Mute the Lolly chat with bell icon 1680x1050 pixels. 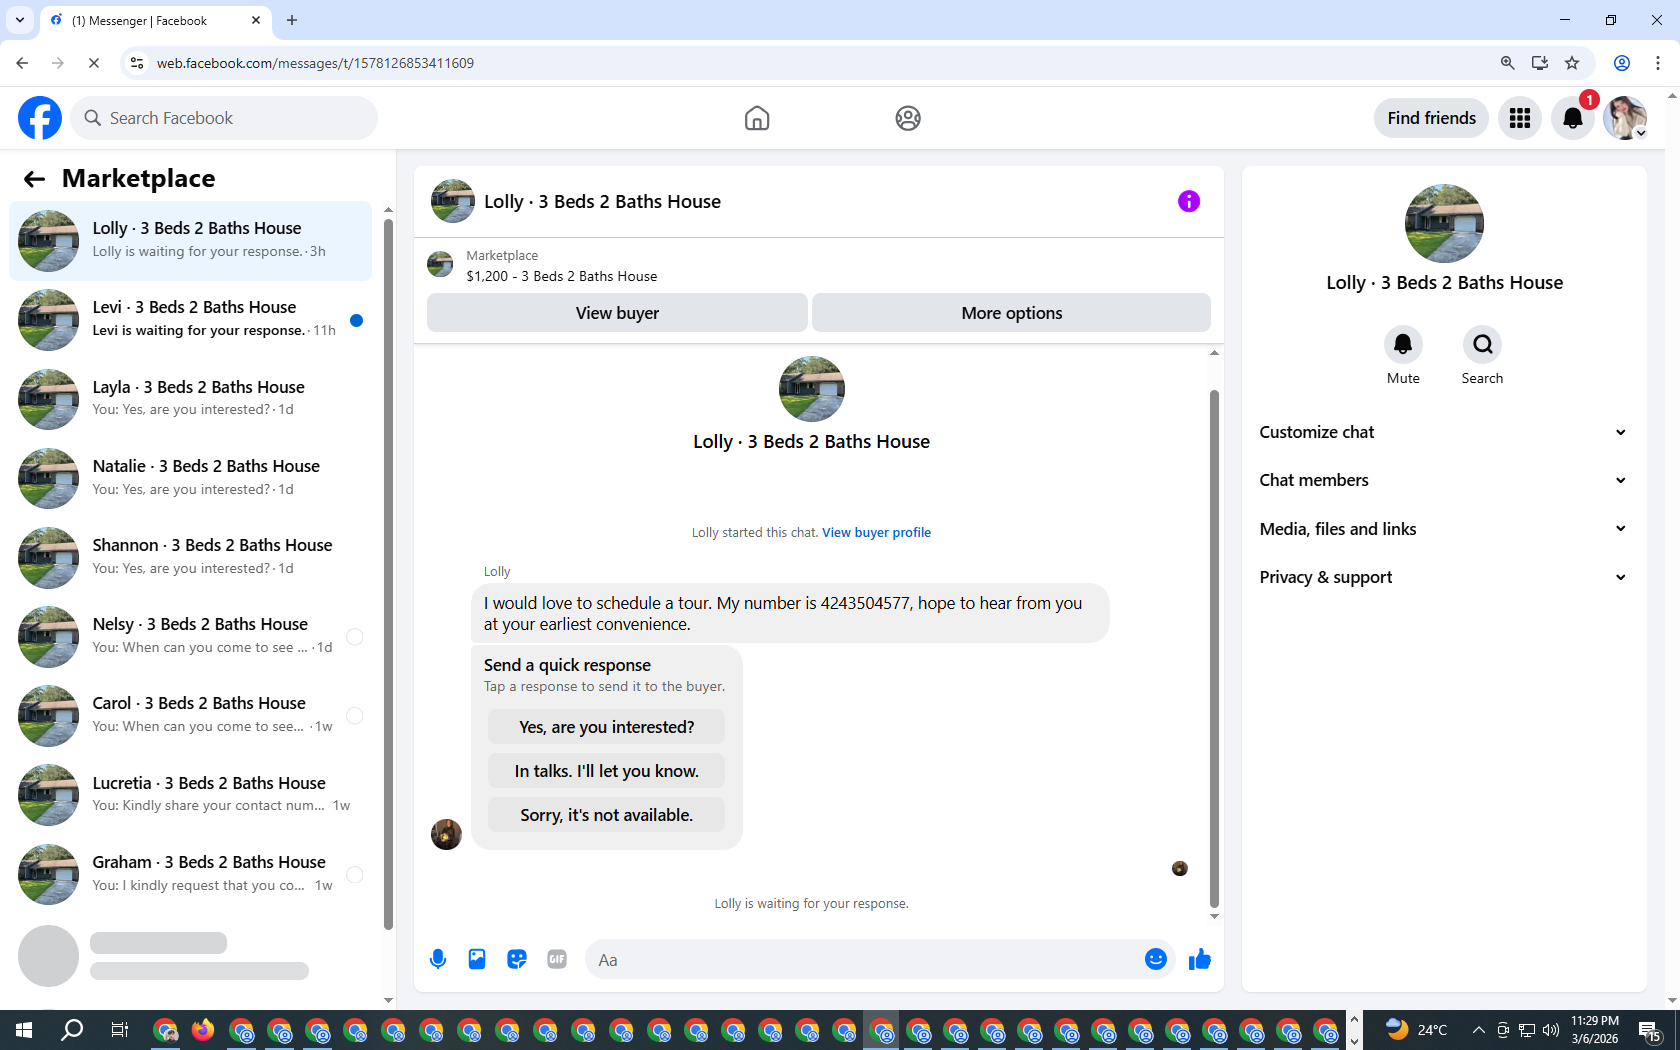1403,344
